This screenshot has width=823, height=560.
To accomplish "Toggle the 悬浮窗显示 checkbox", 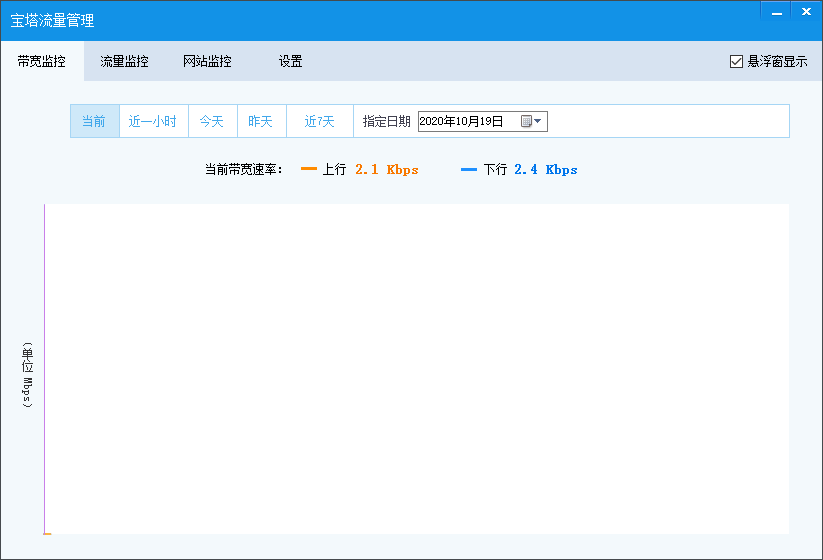I will 736,61.
